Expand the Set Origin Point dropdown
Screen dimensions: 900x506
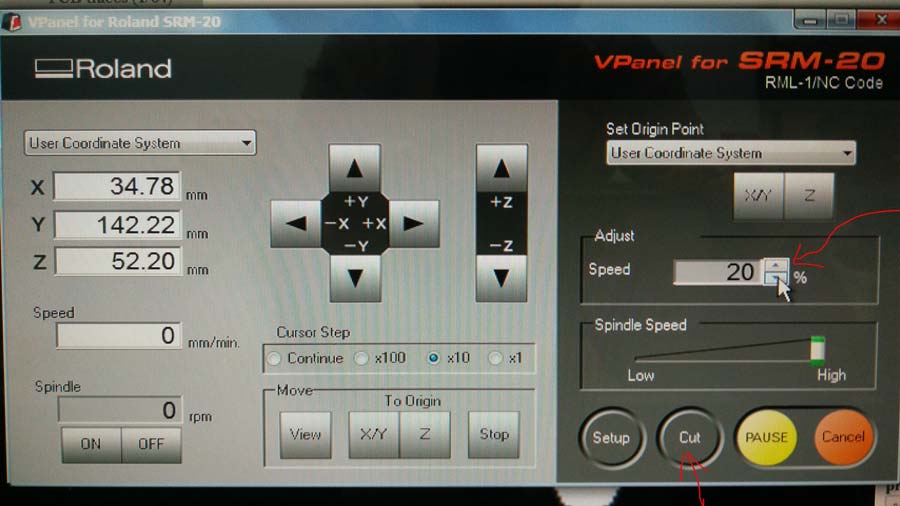731,153
